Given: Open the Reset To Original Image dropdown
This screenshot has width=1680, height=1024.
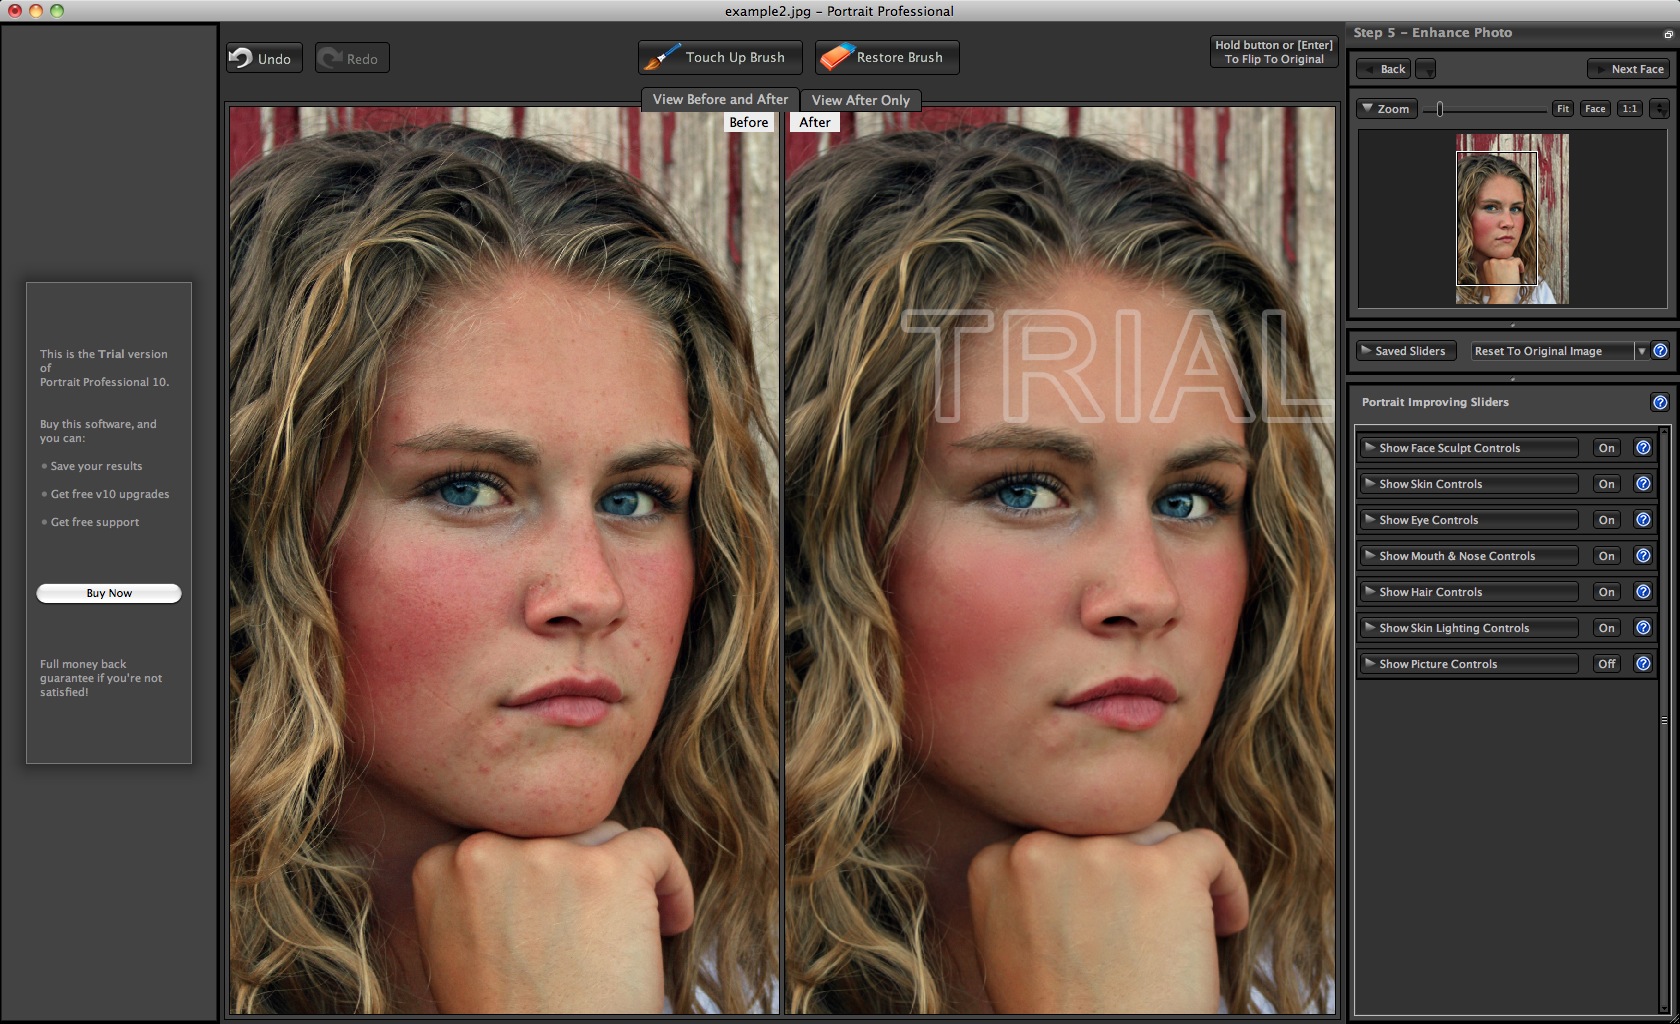Looking at the screenshot, I should (1641, 350).
